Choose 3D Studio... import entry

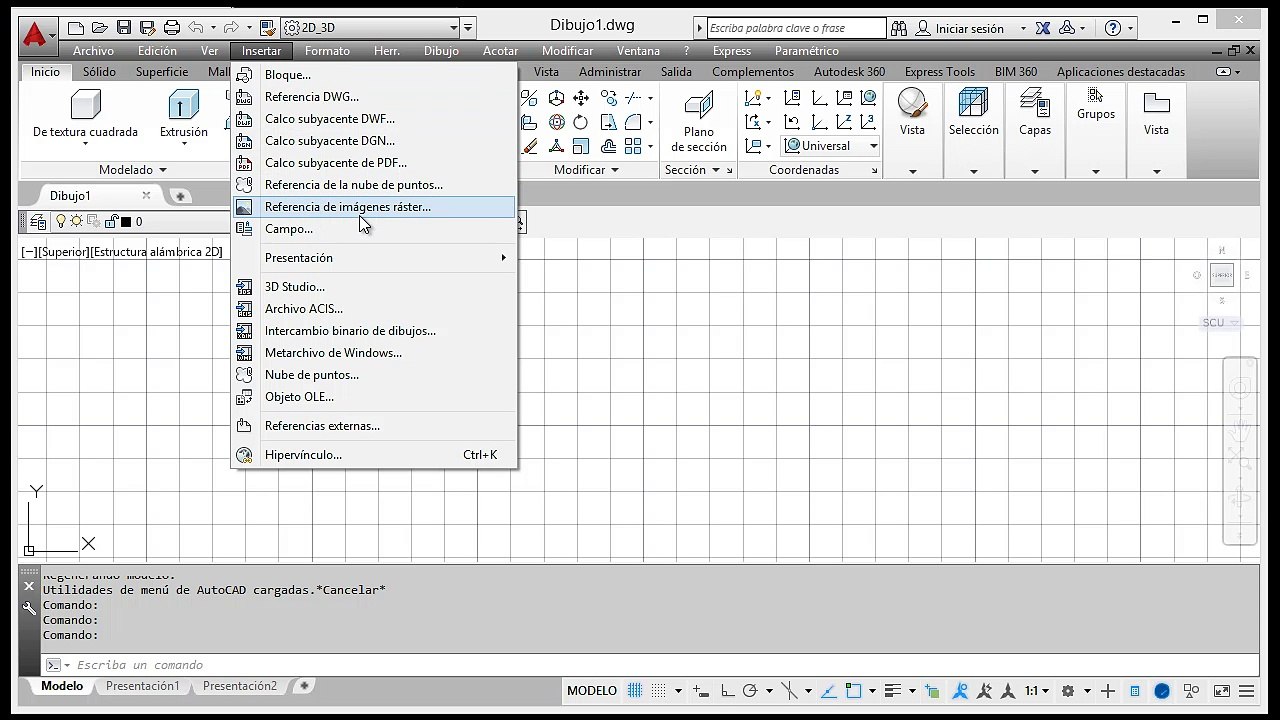click(x=374, y=287)
